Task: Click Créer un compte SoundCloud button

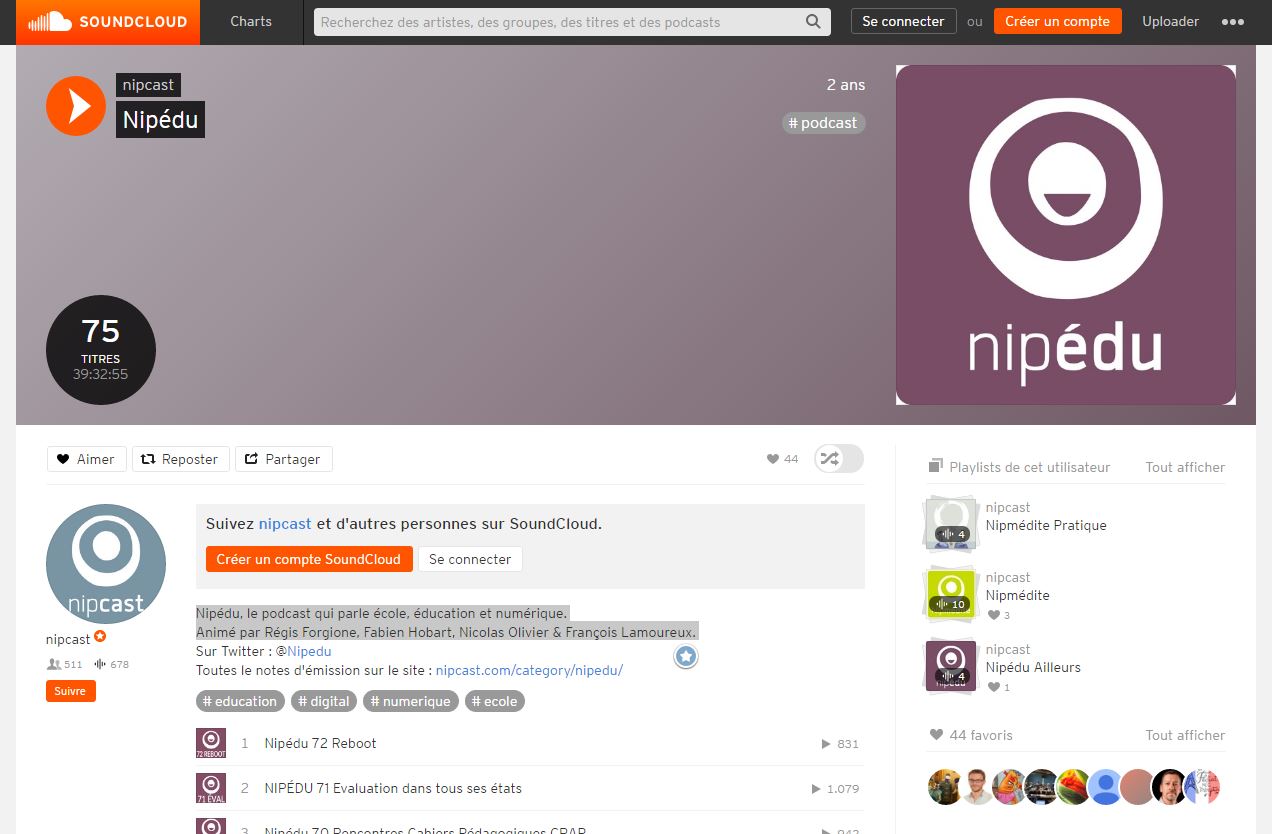Action: 309,559
